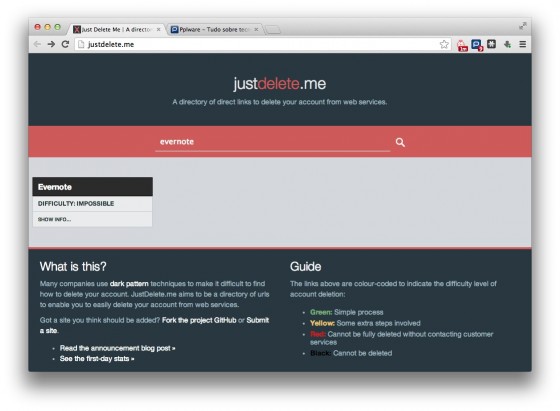Bookmark the page with the star icon
Viewport: 560px width, 411px height.
pos(444,44)
